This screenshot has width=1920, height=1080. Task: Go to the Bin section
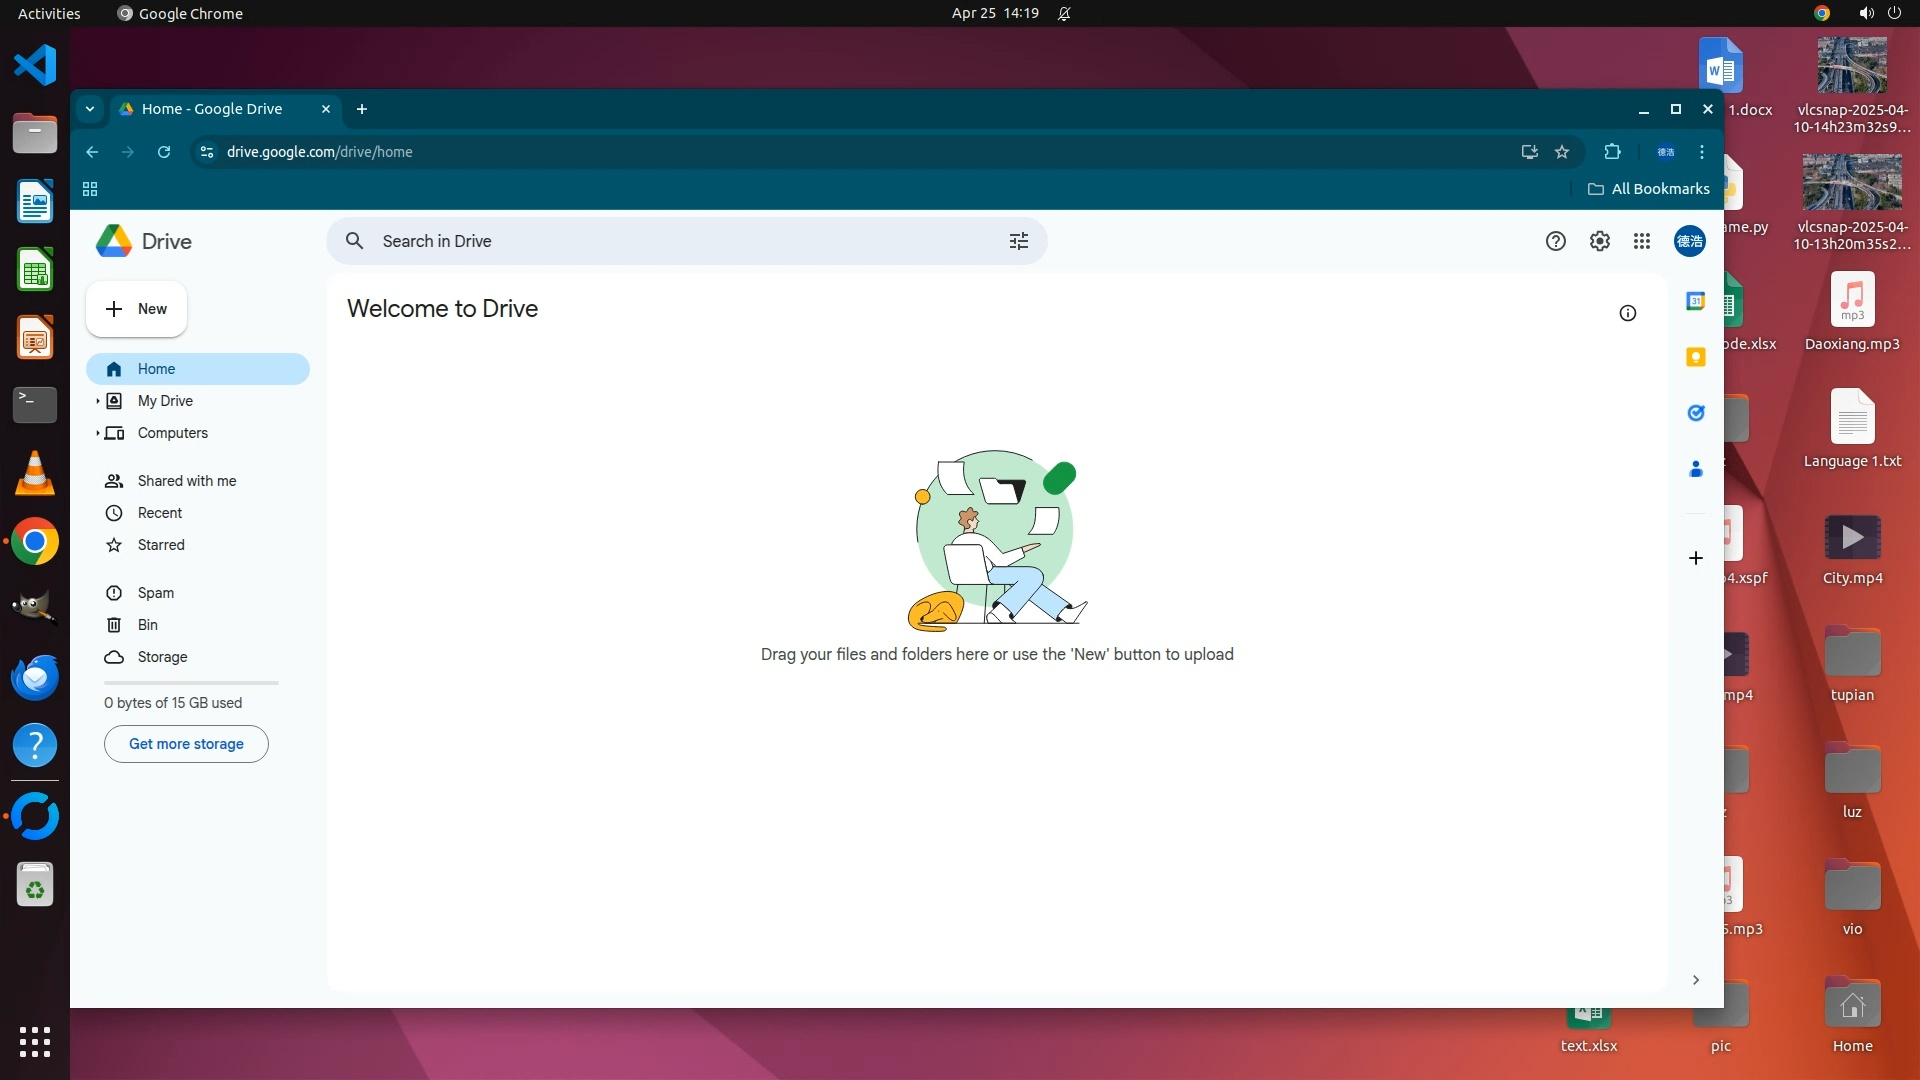(147, 625)
